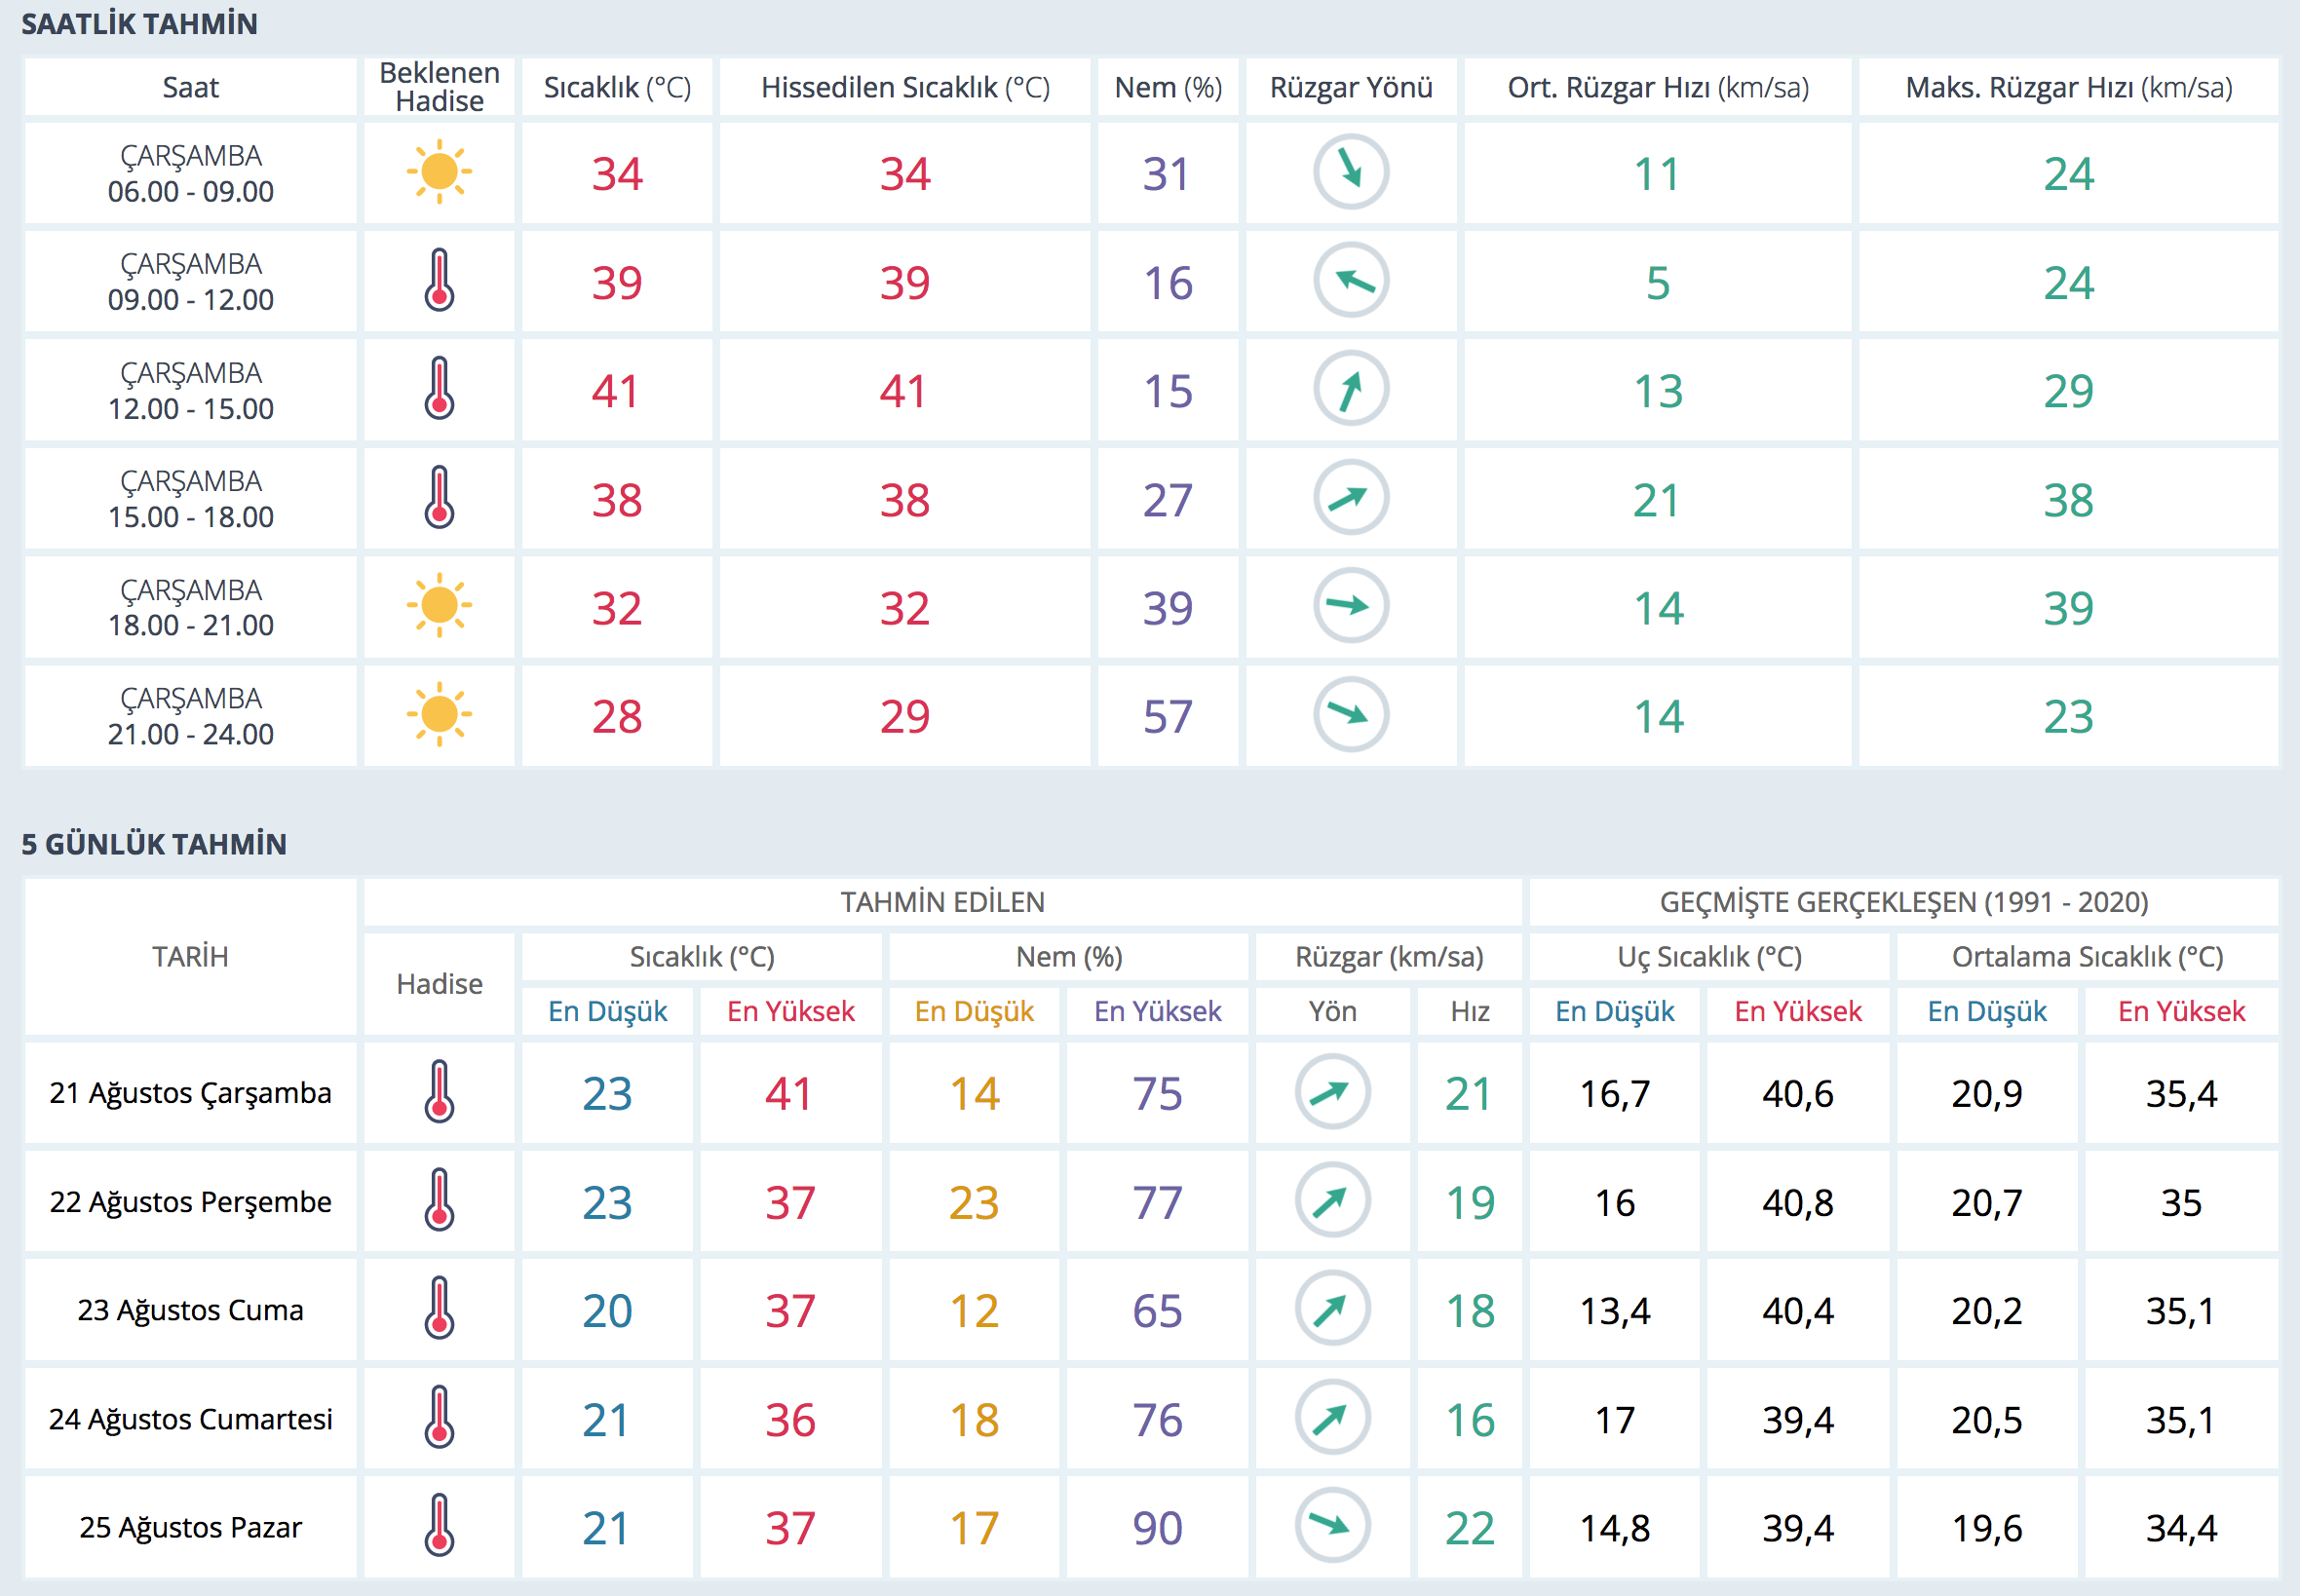Click wind direction icon for 22 Ağustos Perşembe
The height and width of the screenshot is (1596, 2300).
point(1332,1200)
